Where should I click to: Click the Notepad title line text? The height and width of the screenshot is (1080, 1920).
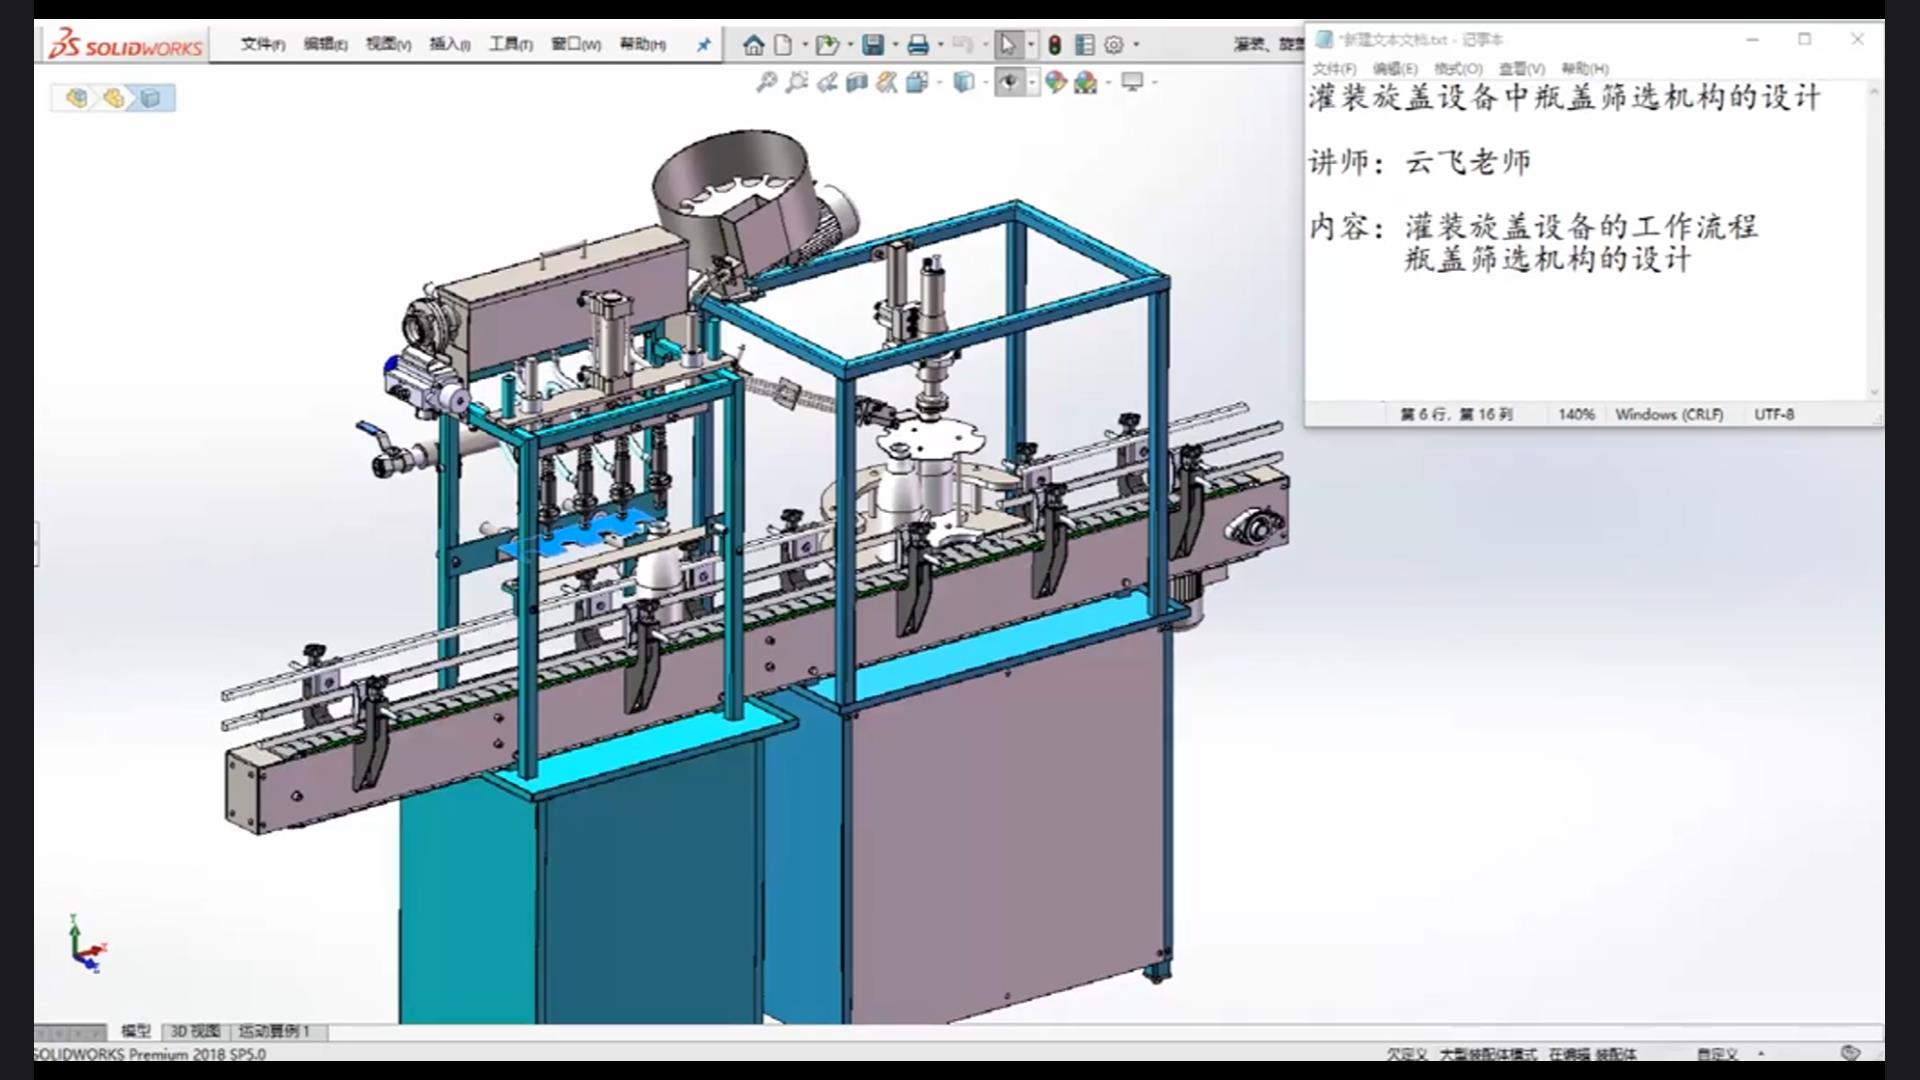tap(1565, 98)
